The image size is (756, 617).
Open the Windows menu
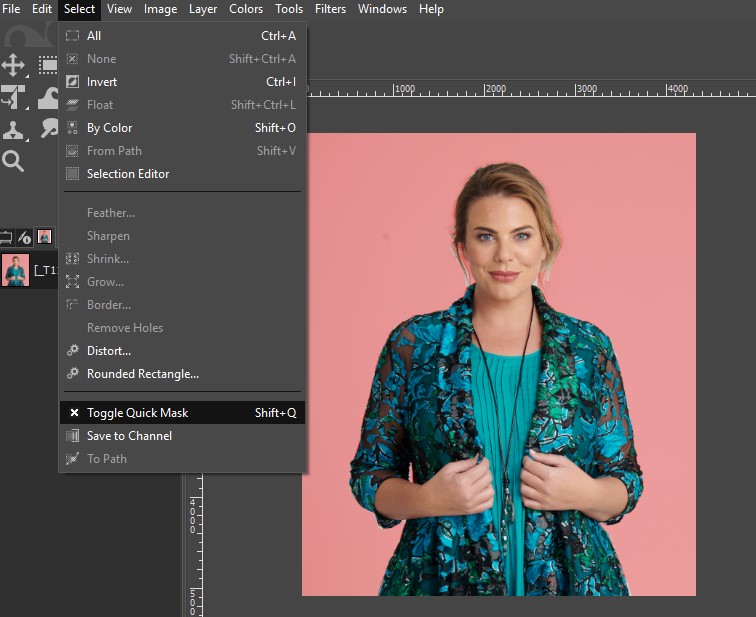point(382,9)
